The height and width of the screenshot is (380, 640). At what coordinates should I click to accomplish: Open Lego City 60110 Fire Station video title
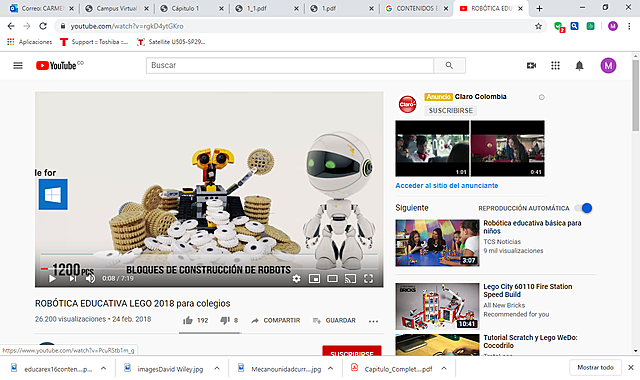coord(527,290)
